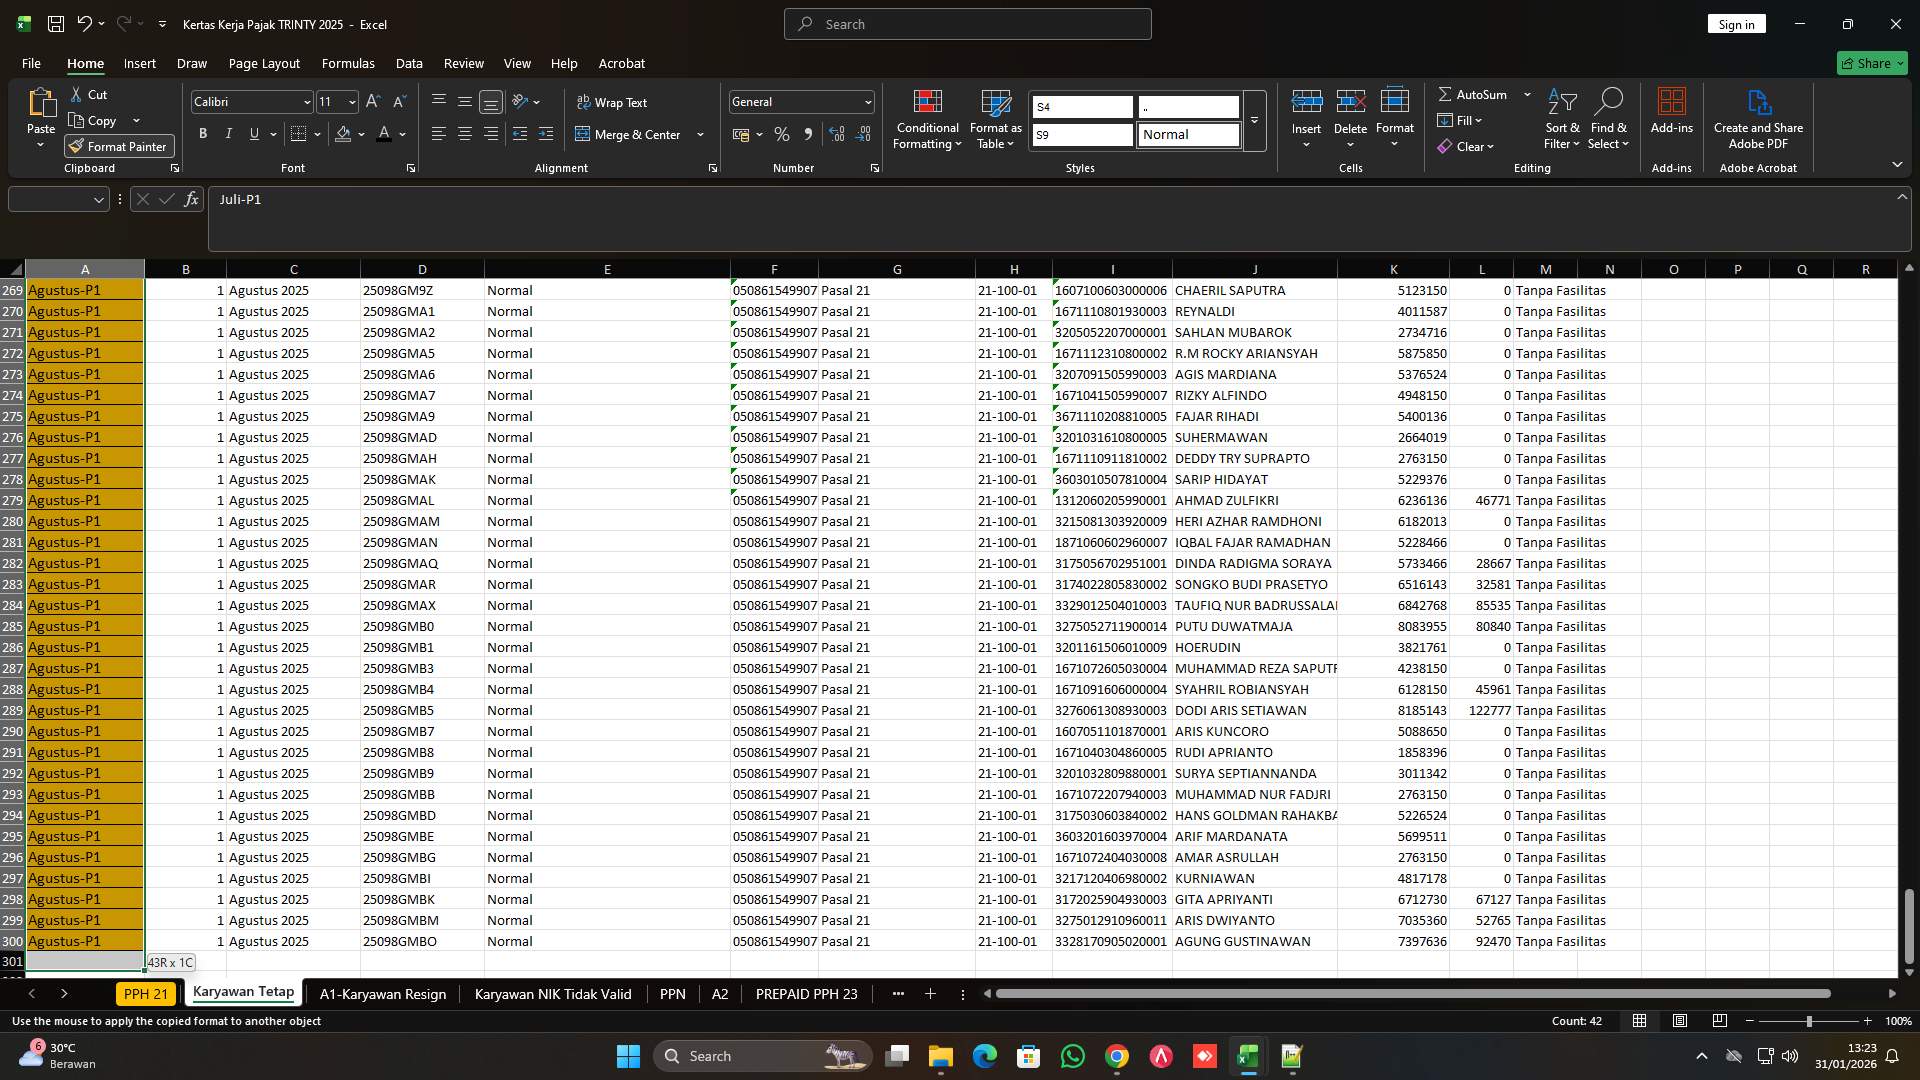This screenshot has width=1920, height=1080.
Task: Expand the Fill Color dropdown arrow
Action: coord(361,134)
